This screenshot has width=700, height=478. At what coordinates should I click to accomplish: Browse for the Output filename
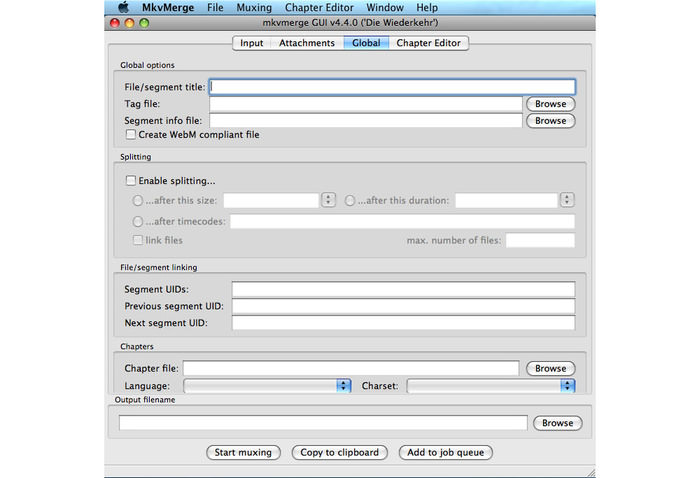(x=558, y=423)
